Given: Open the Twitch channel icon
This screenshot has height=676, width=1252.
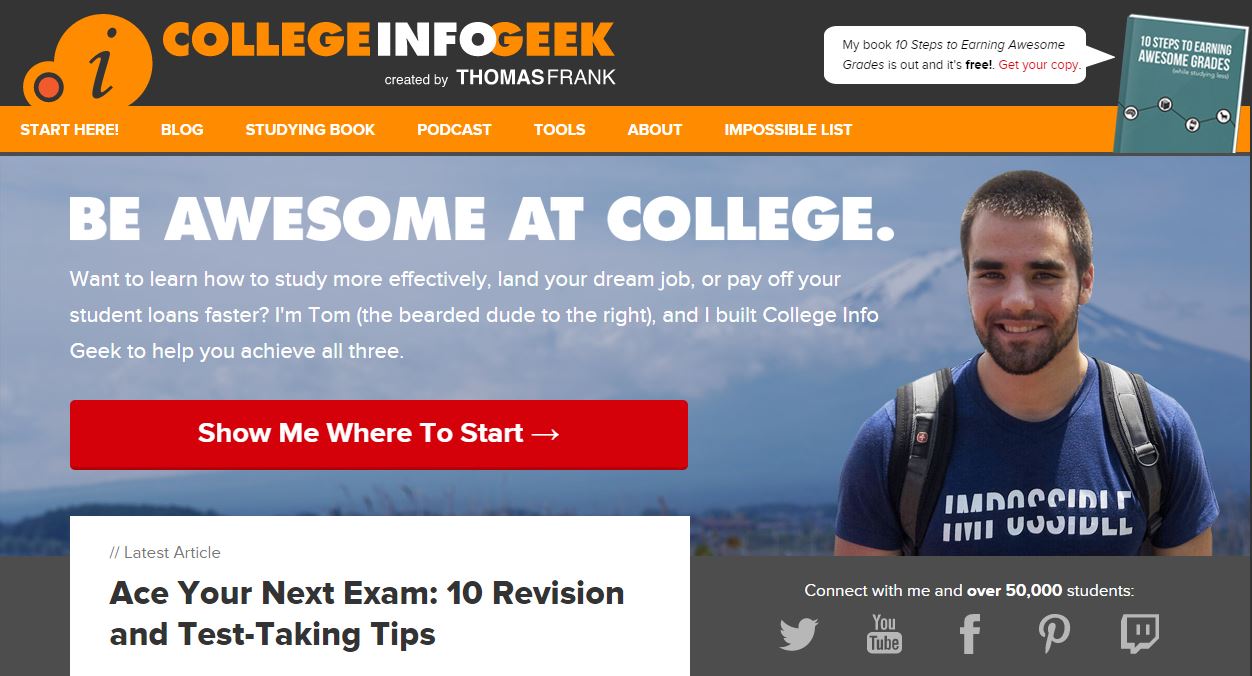Looking at the screenshot, I should (1140, 634).
